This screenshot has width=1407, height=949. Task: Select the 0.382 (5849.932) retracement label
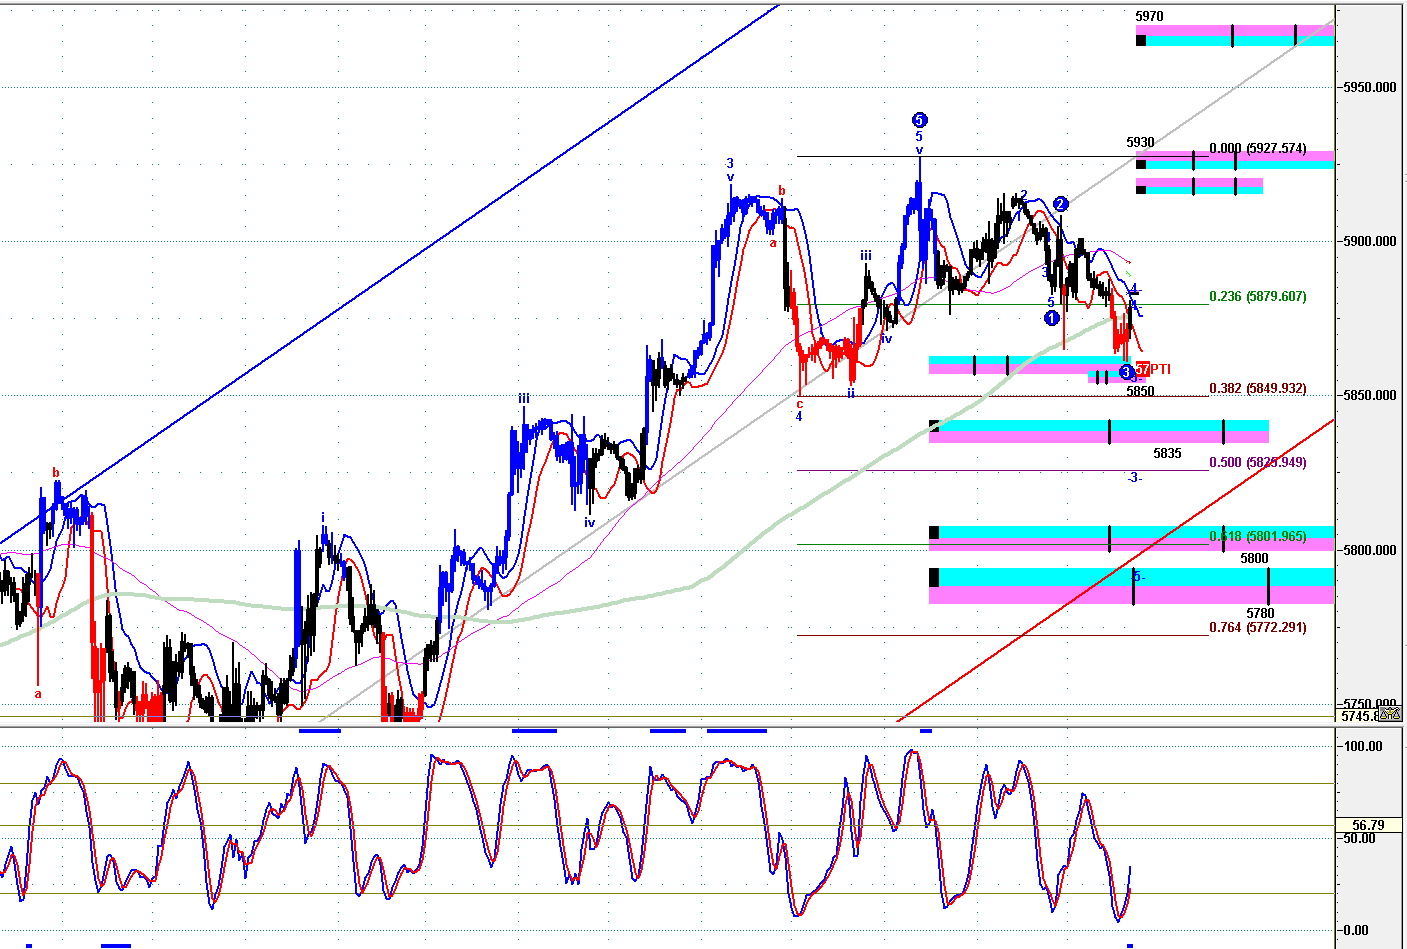[1257, 388]
